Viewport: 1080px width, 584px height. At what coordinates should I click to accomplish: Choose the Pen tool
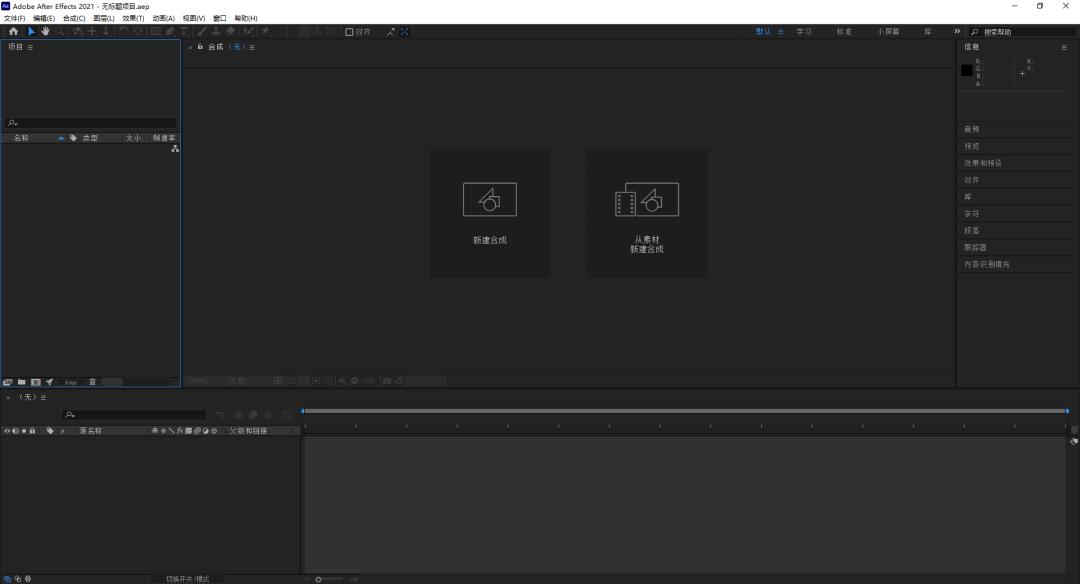[170, 31]
